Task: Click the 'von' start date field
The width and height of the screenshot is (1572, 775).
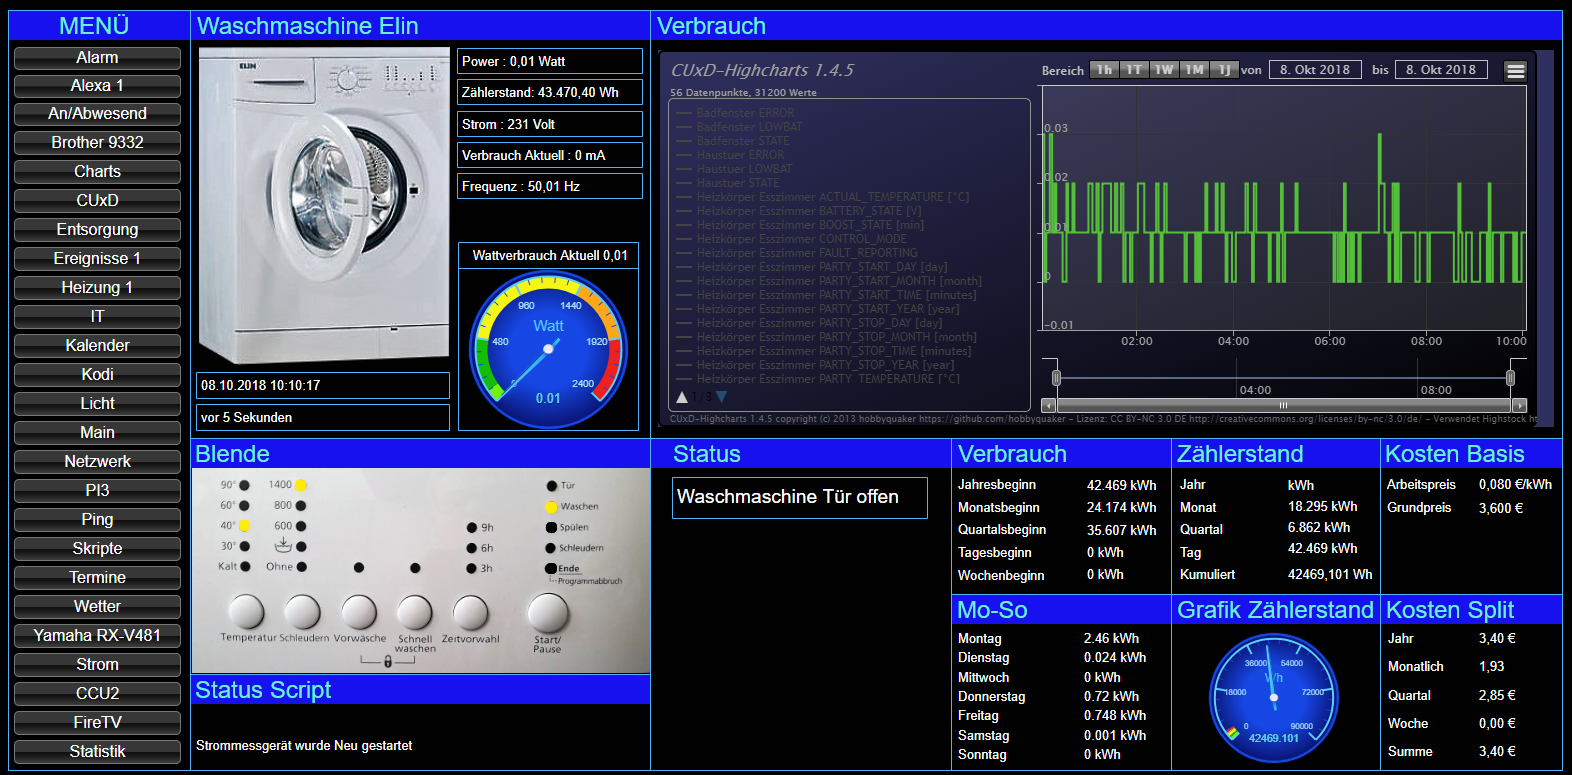Action: tap(1315, 70)
